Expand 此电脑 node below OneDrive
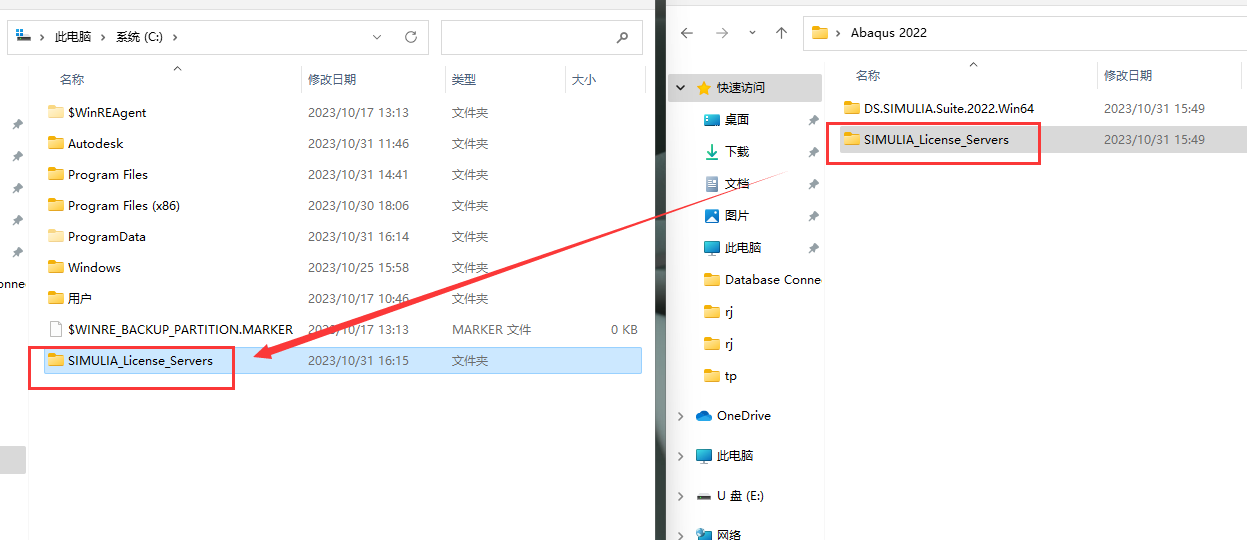Image resolution: width=1247 pixels, height=540 pixels. click(681, 456)
